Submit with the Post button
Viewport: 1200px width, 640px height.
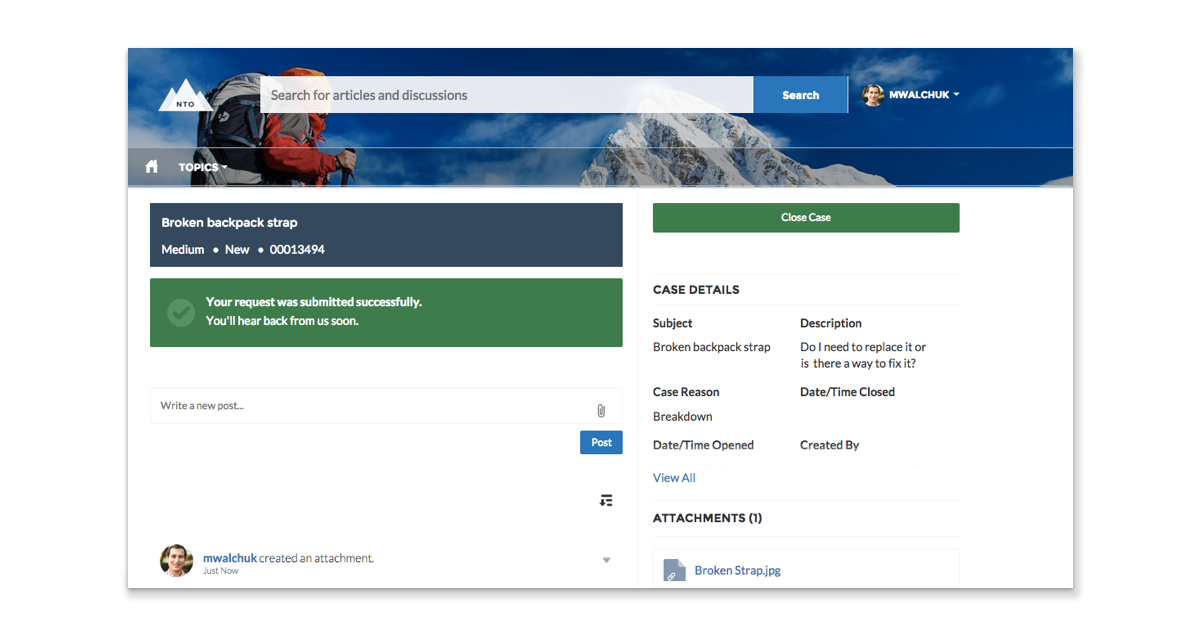point(601,442)
